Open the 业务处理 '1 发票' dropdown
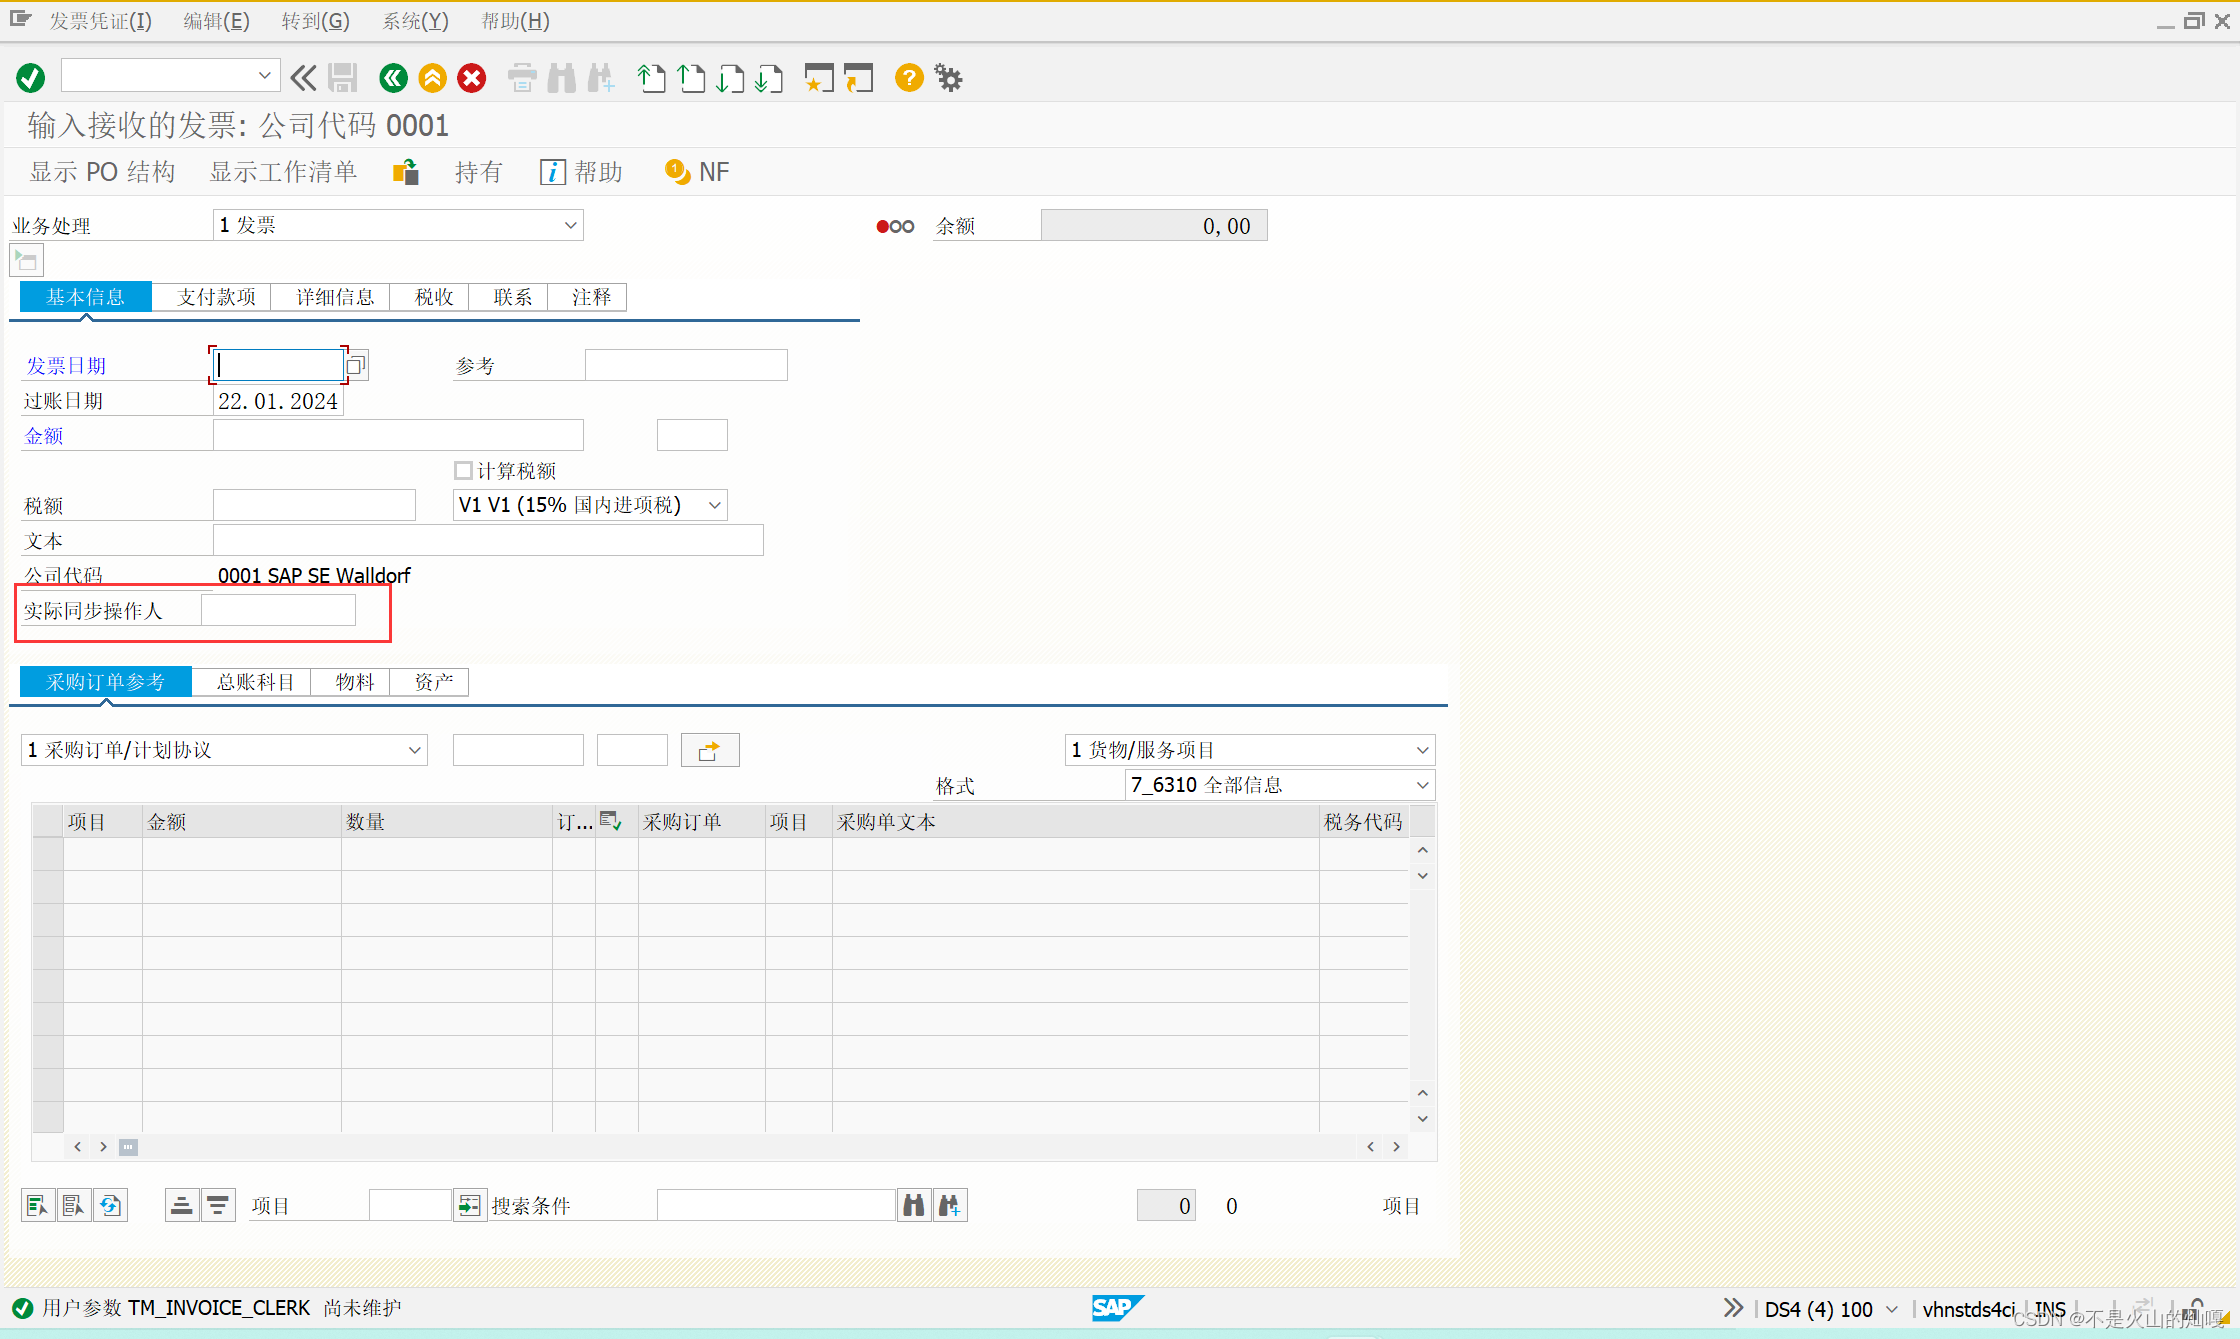This screenshot has width=2240, height=1339. (x=398, y=225)
